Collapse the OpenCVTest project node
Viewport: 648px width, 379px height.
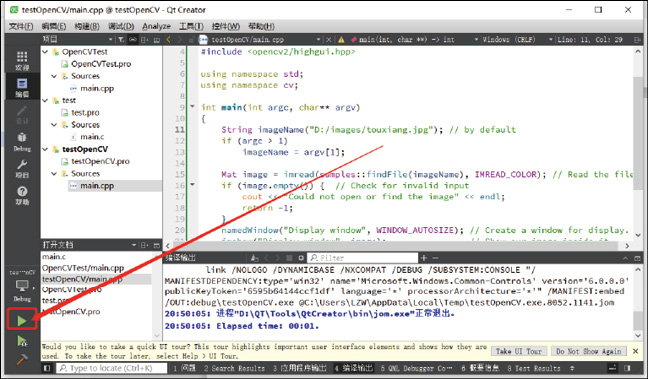point(45,52)
